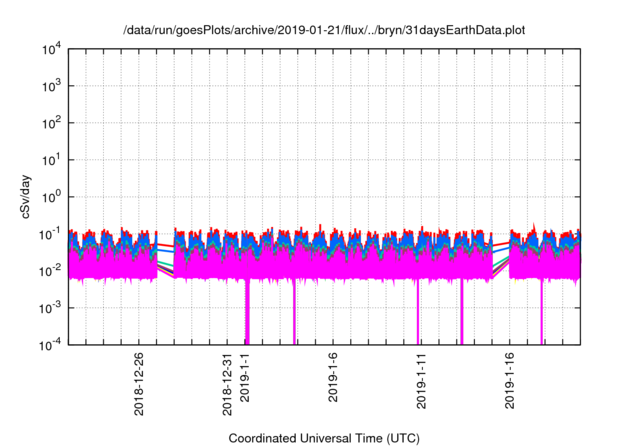Click the 10^-4 y-axis tick label
The height and width of the screenshot is (448, 640).
point(51,346)
